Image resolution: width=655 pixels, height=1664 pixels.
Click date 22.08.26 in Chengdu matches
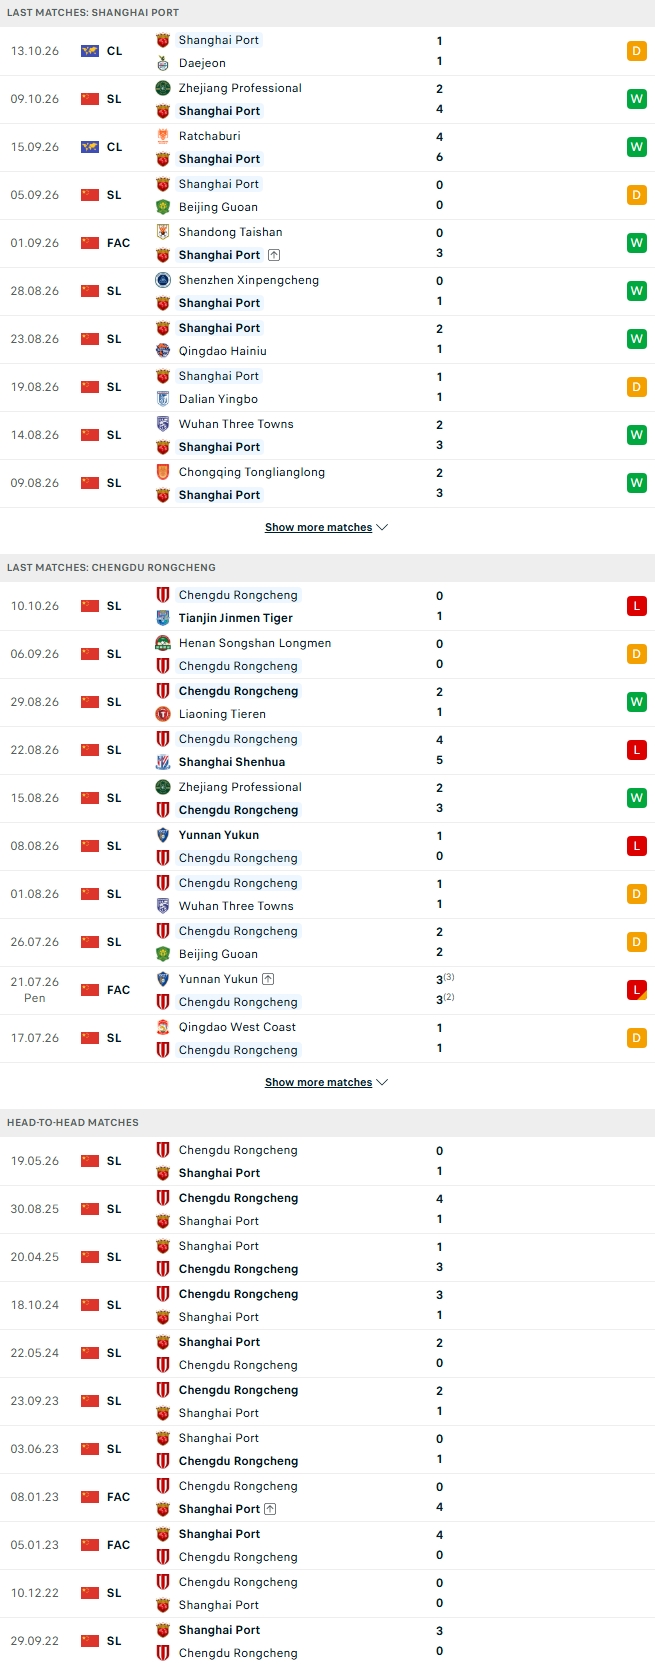35,750
